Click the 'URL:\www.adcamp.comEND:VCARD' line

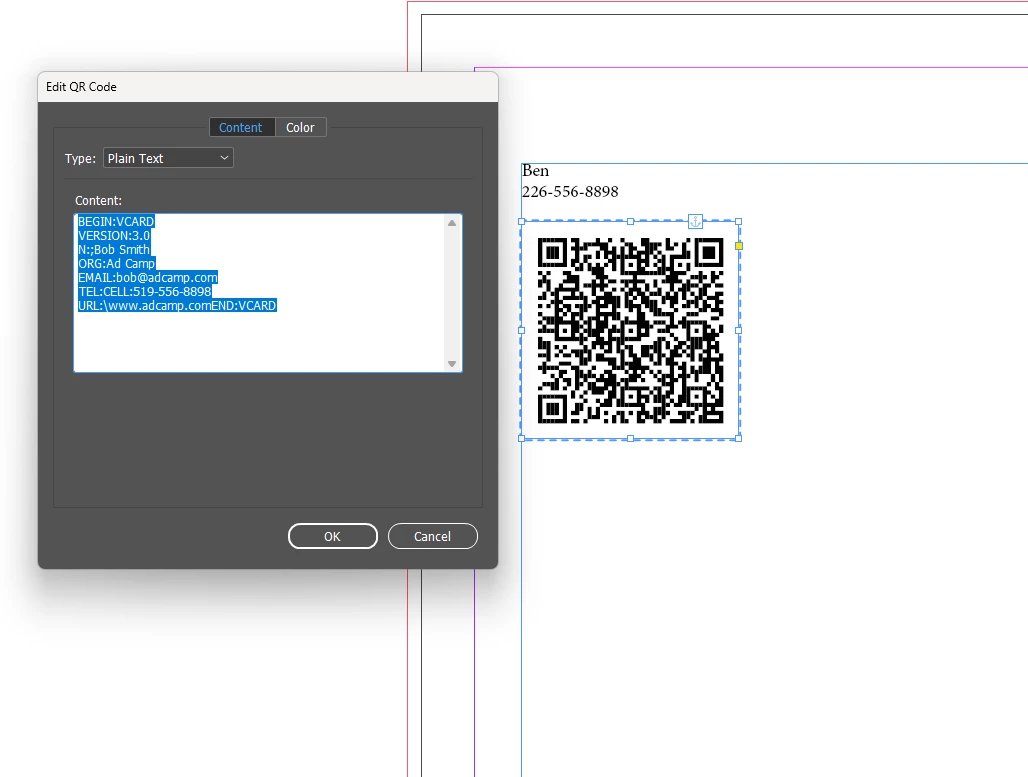[x=177, y=306]
